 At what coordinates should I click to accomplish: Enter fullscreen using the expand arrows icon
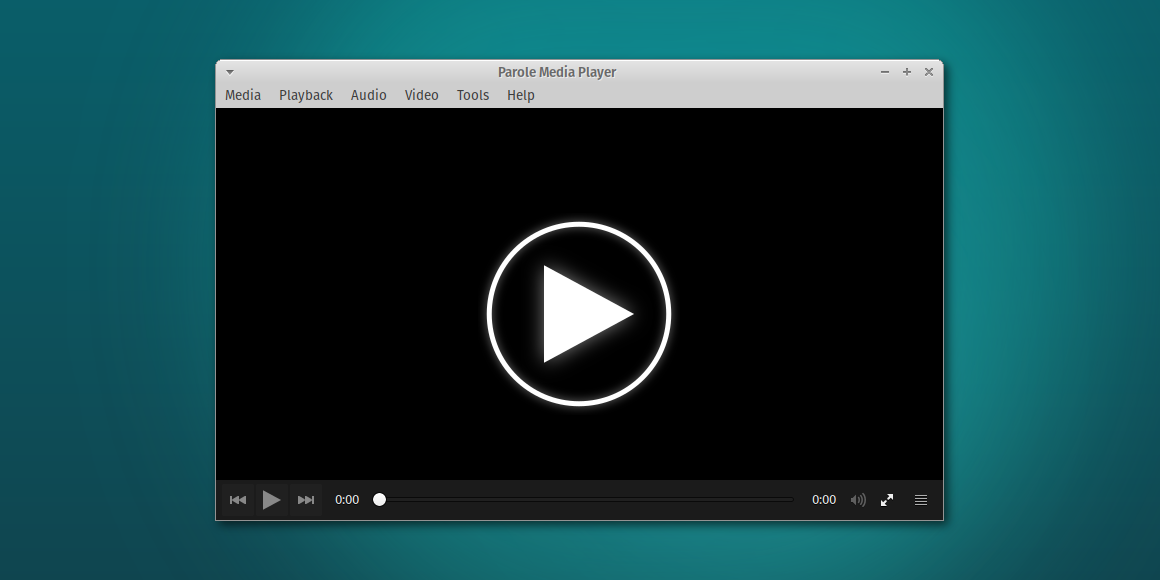[887, 500]
